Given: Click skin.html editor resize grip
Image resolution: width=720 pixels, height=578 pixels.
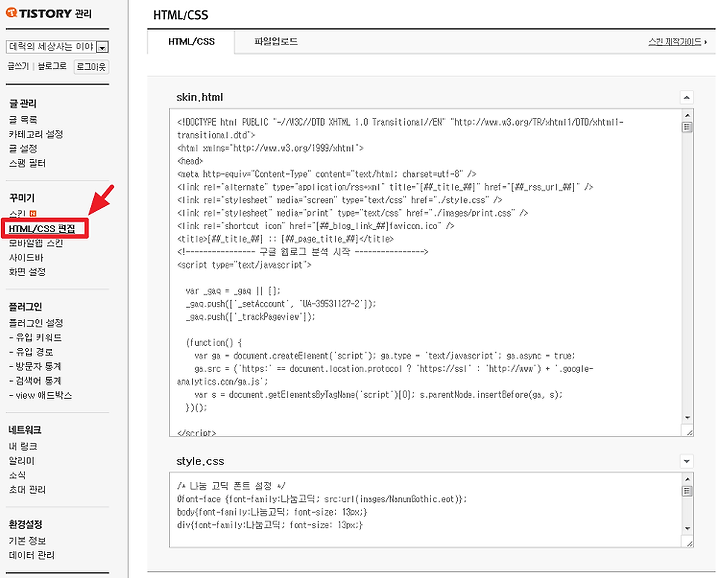Looking at the screenshot, I should [689, 432].
